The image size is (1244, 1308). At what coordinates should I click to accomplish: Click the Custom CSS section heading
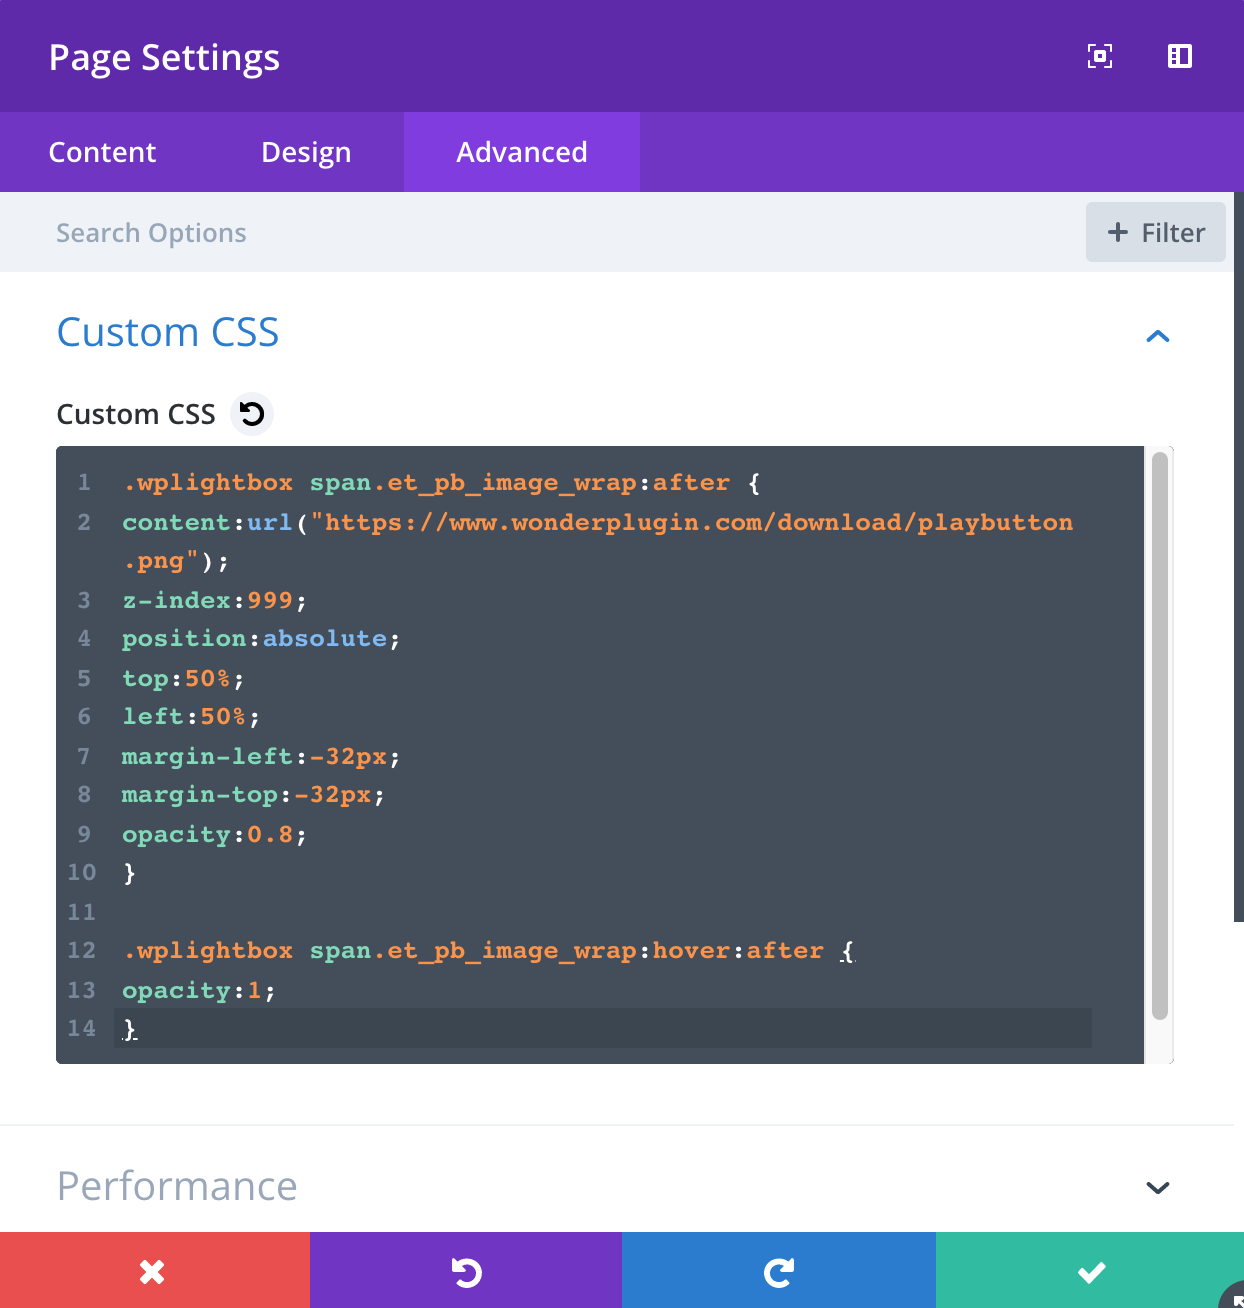click(x=168, y=332)
